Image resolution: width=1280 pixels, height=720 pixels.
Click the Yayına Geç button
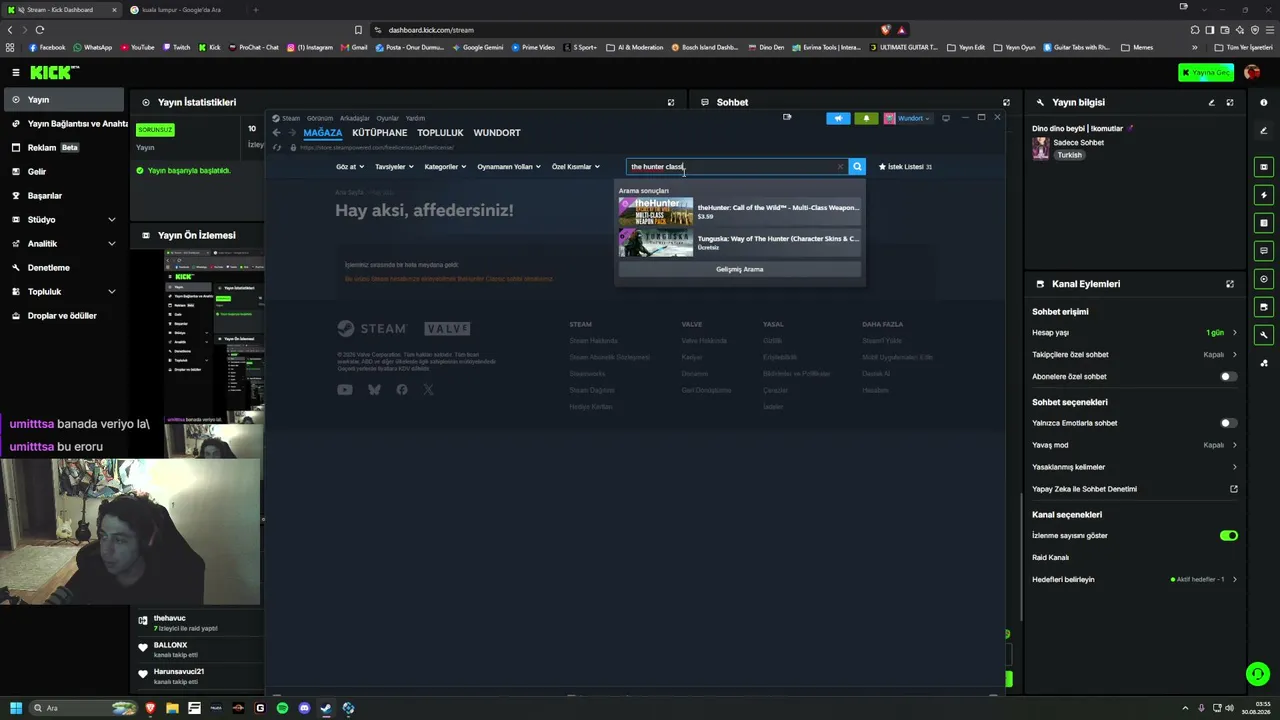coord(1205,72)
